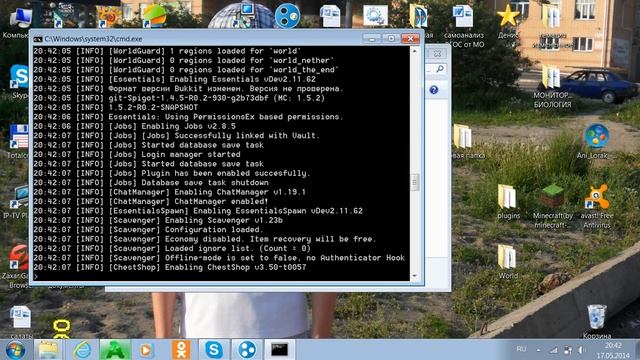Open the Skype desktop shortcut
Screen dimensions: 640x360
[19, 77]
